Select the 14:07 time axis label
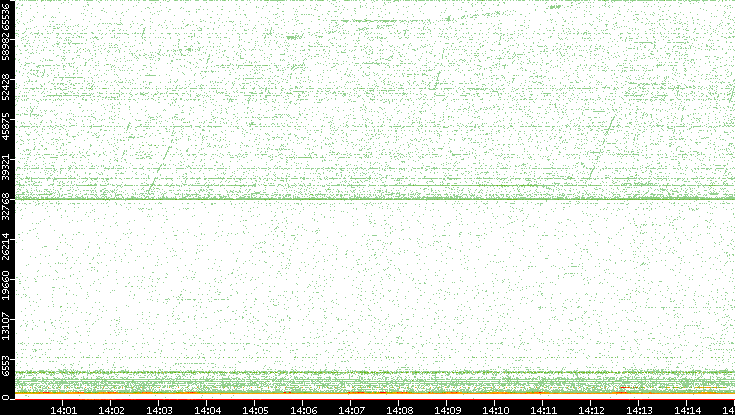This screenshot has width=735, height=415. click(x=351, y=410)
